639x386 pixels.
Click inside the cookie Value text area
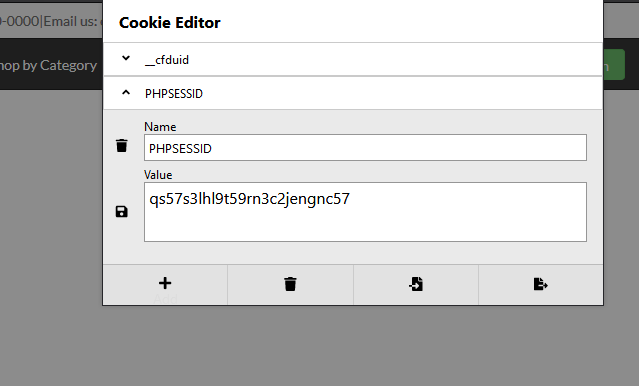tap(365, 212)
